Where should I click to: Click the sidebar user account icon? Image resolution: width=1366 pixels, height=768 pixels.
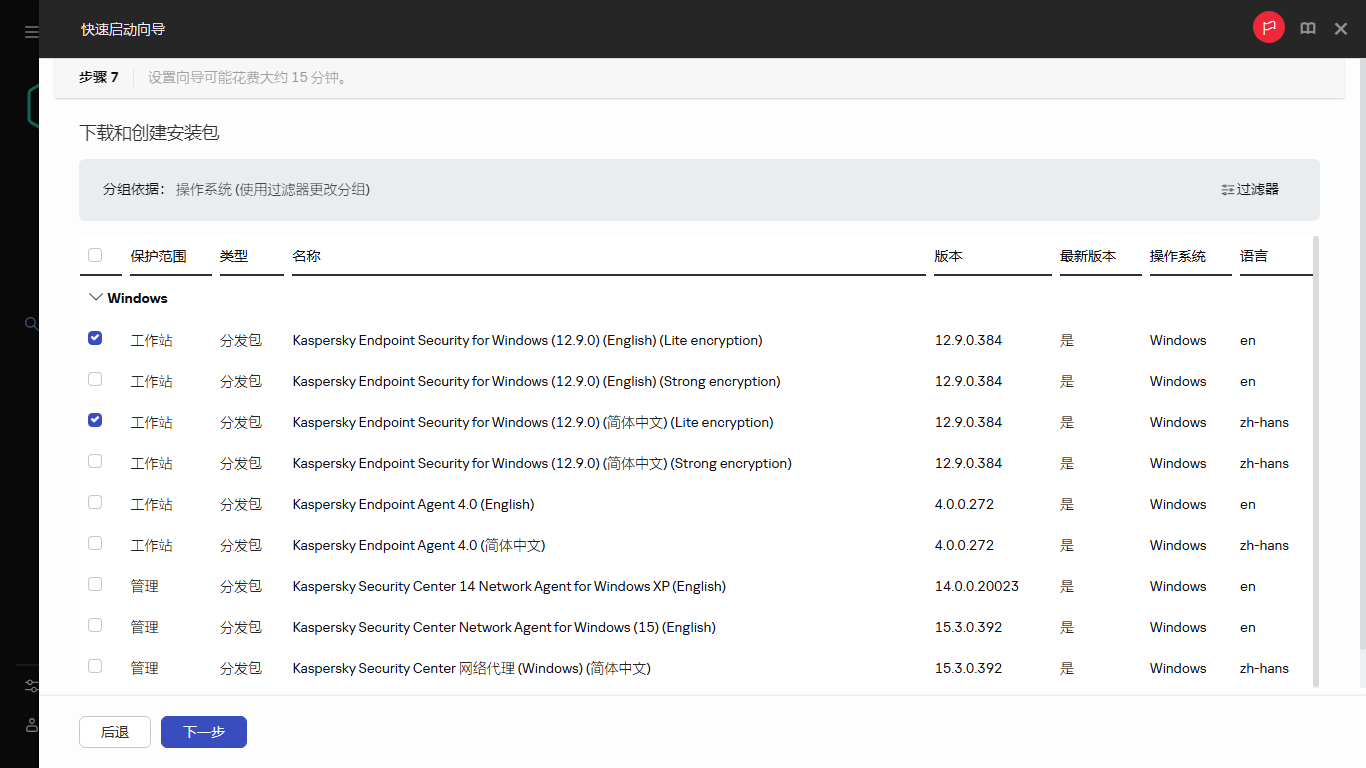[x=31, y=724]
